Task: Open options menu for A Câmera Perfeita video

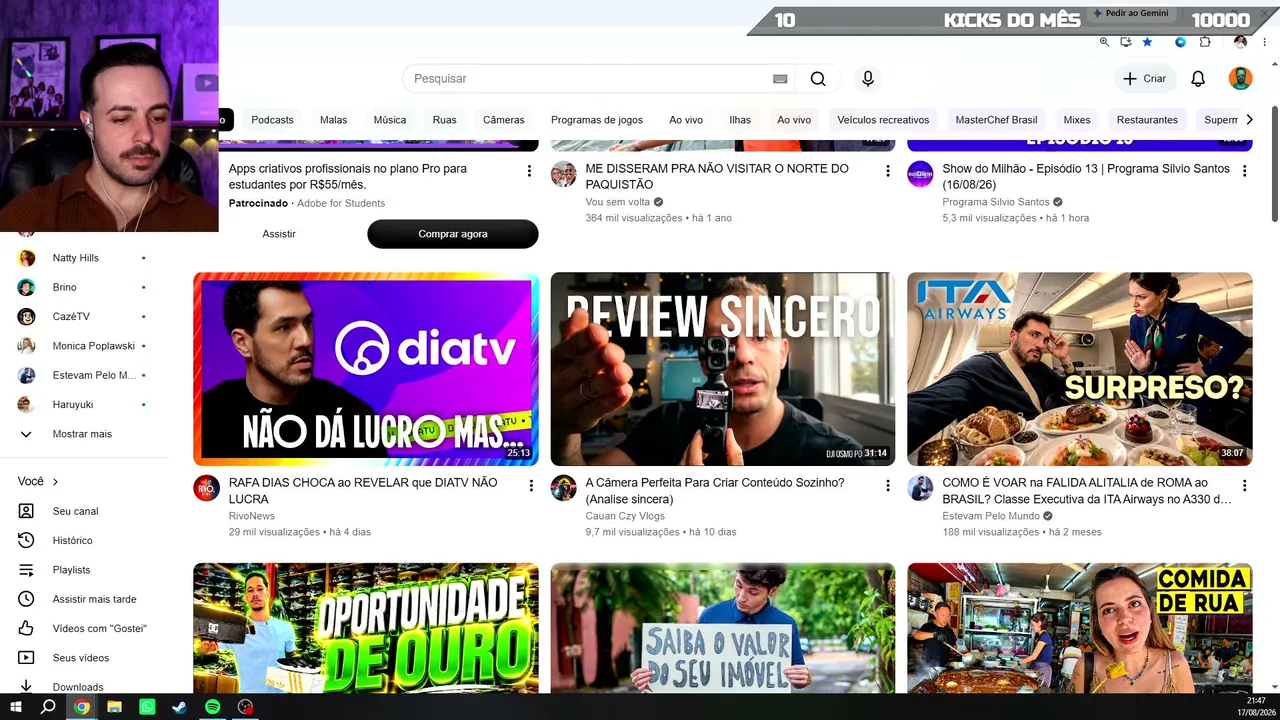Action: [x=887, y=486]
